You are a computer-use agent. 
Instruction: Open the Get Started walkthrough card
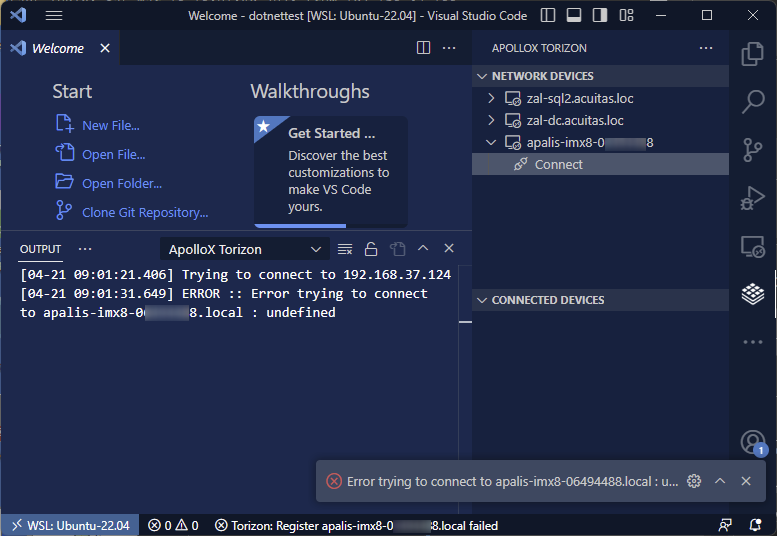[x=331, y=172]
